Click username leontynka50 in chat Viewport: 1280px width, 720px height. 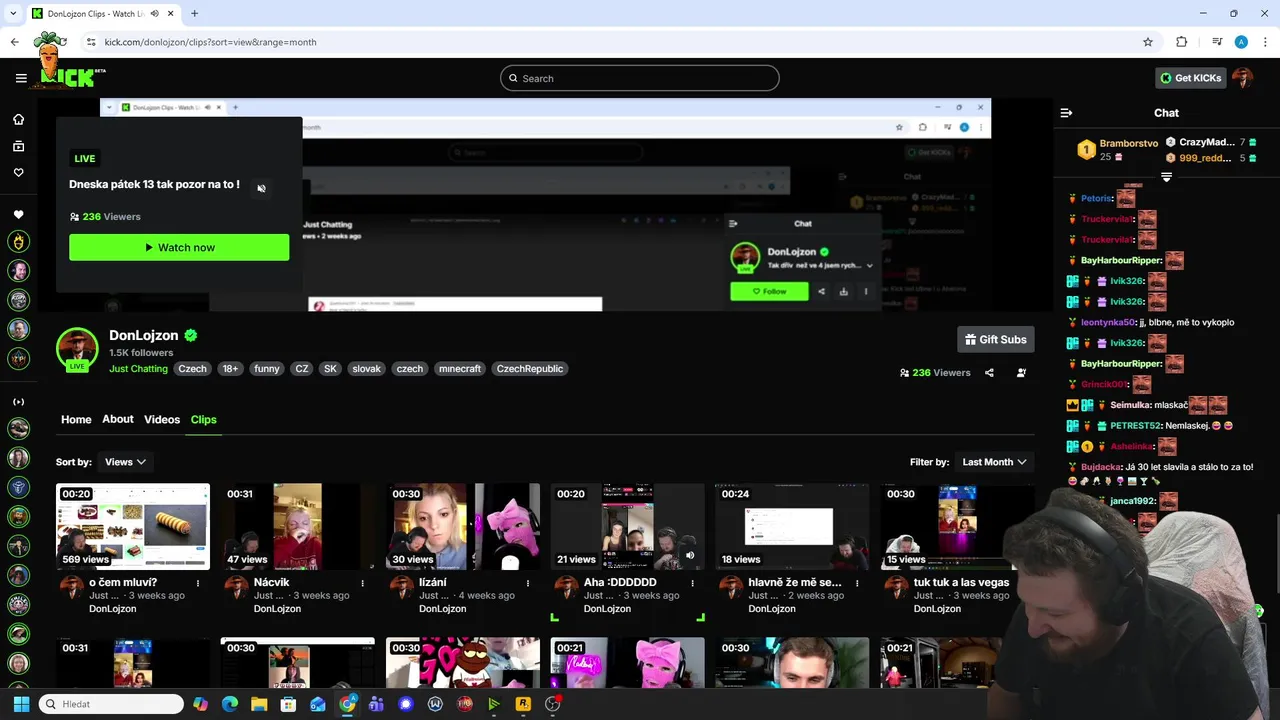pyautogui.click(x=1108, y=323)
